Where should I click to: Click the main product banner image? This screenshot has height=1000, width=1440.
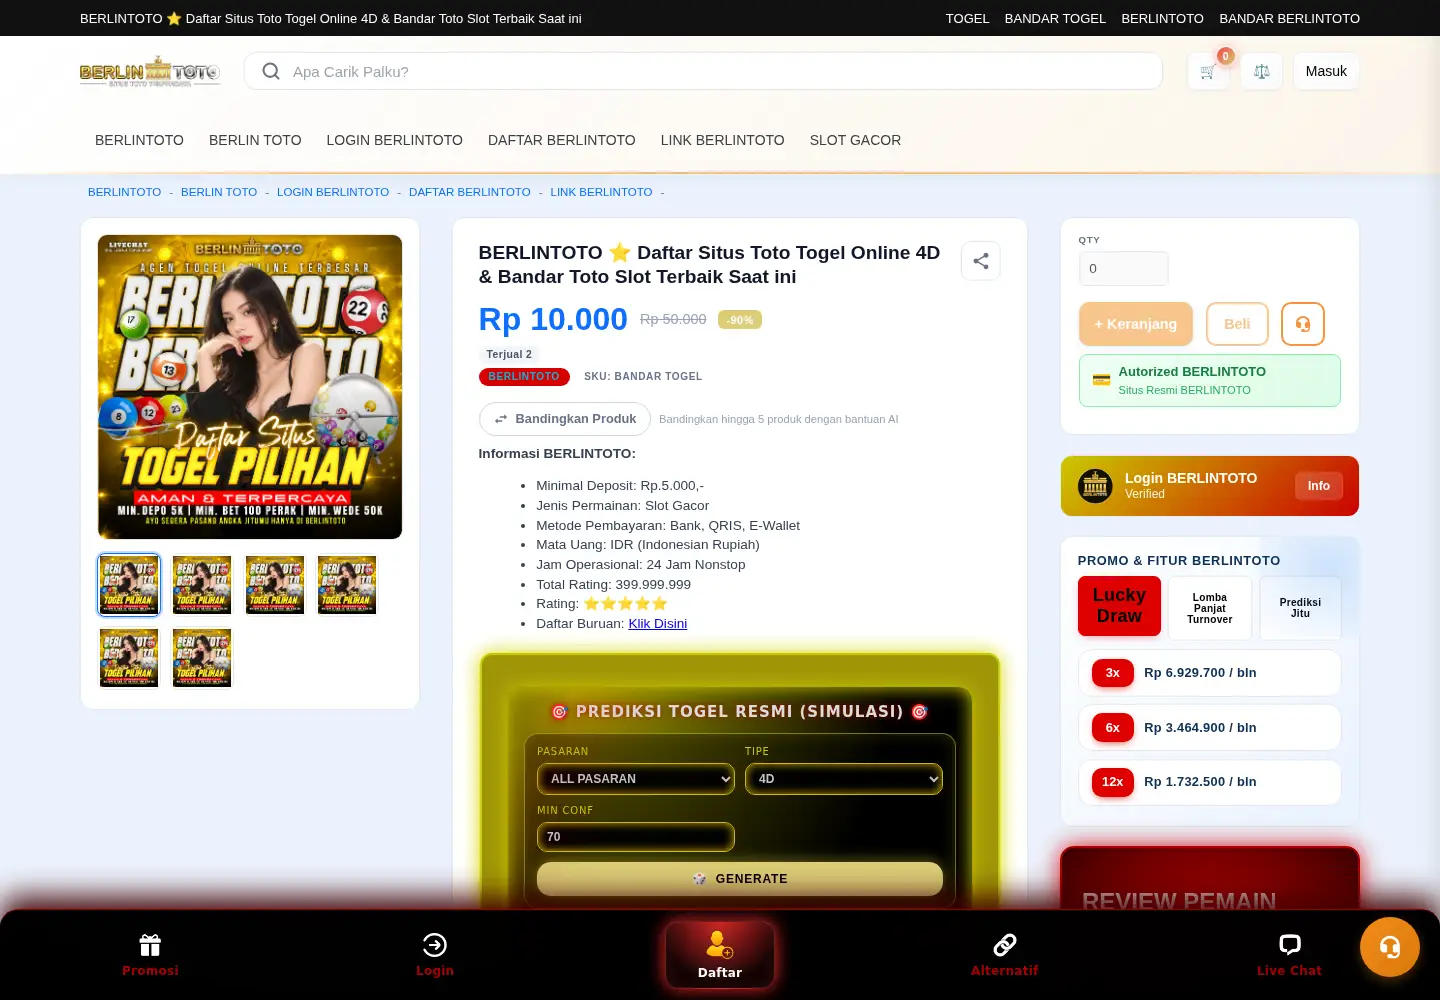pyautogui.click(x=250, y=387)
